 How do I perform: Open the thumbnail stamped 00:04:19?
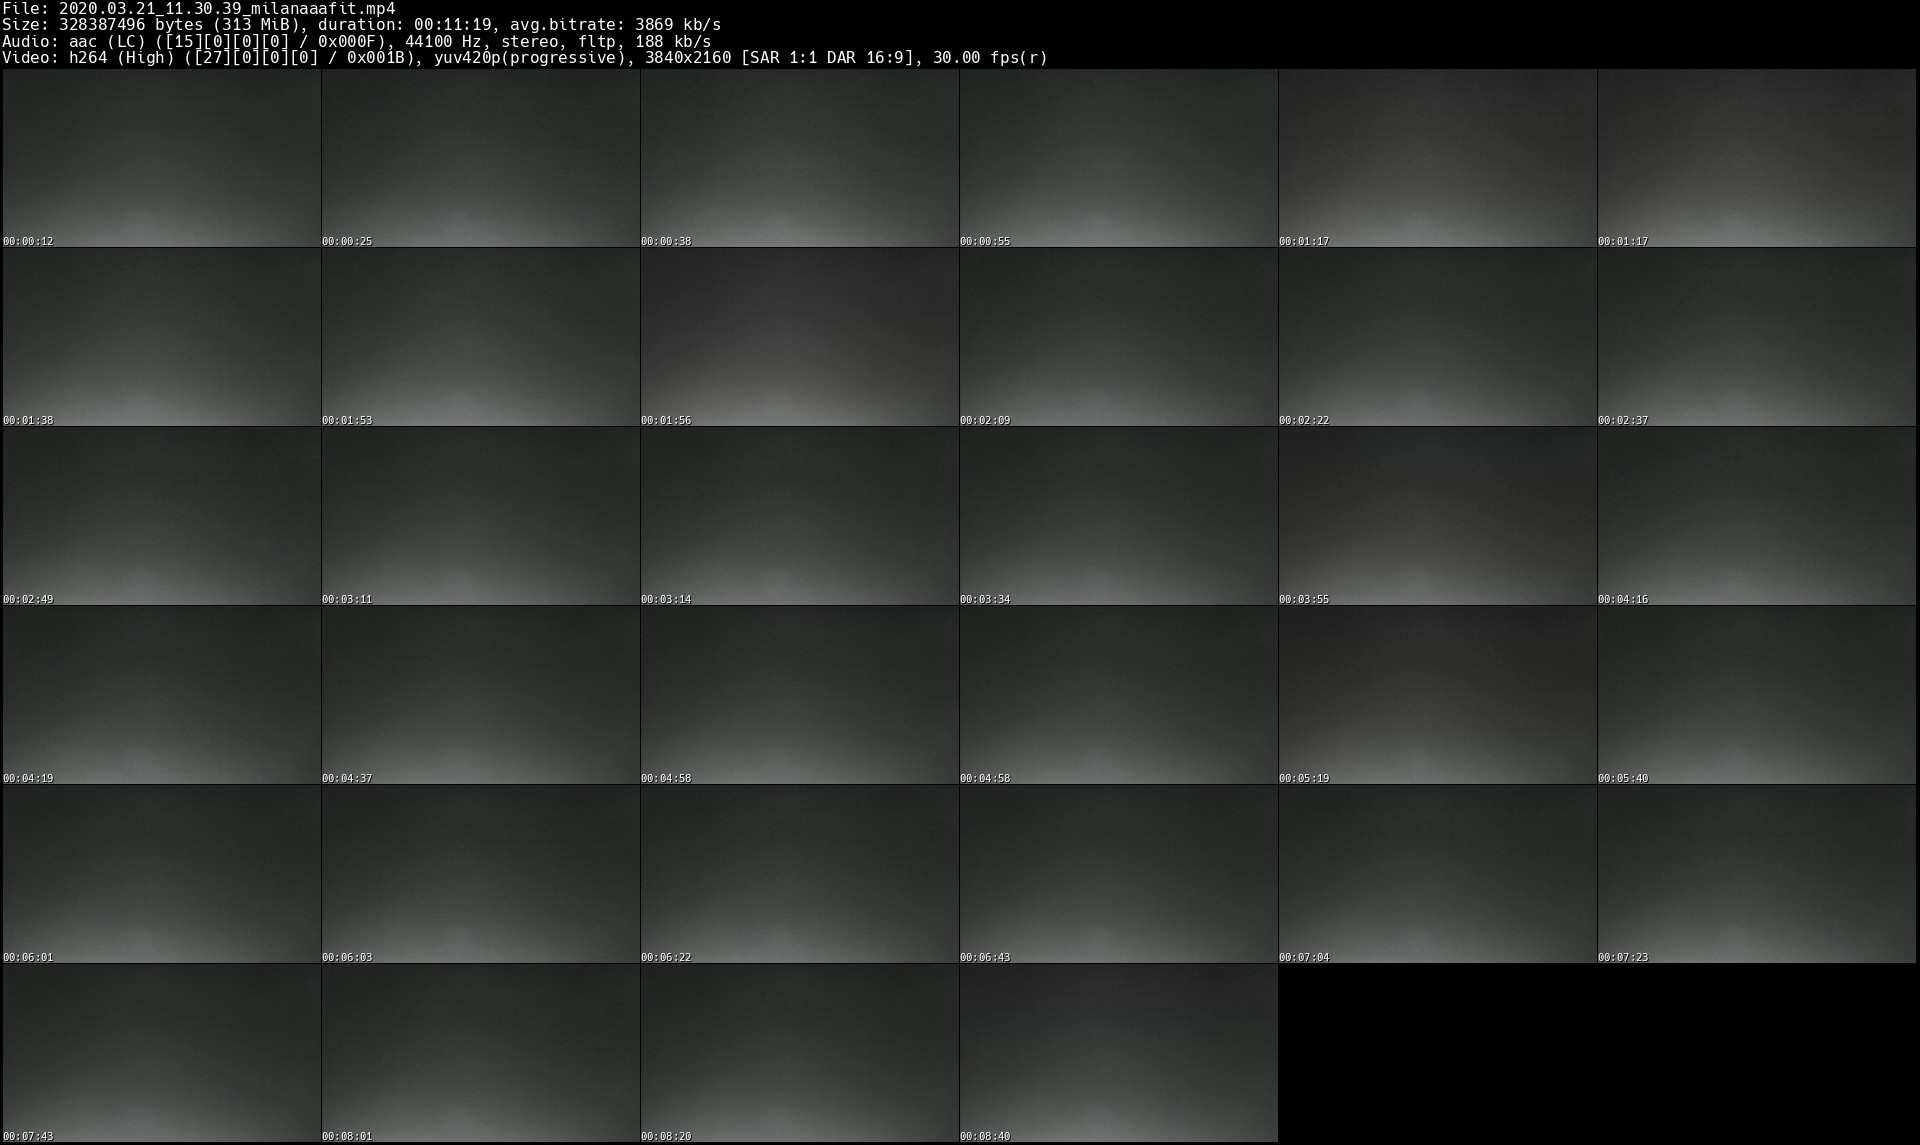(x=162, y=695)
